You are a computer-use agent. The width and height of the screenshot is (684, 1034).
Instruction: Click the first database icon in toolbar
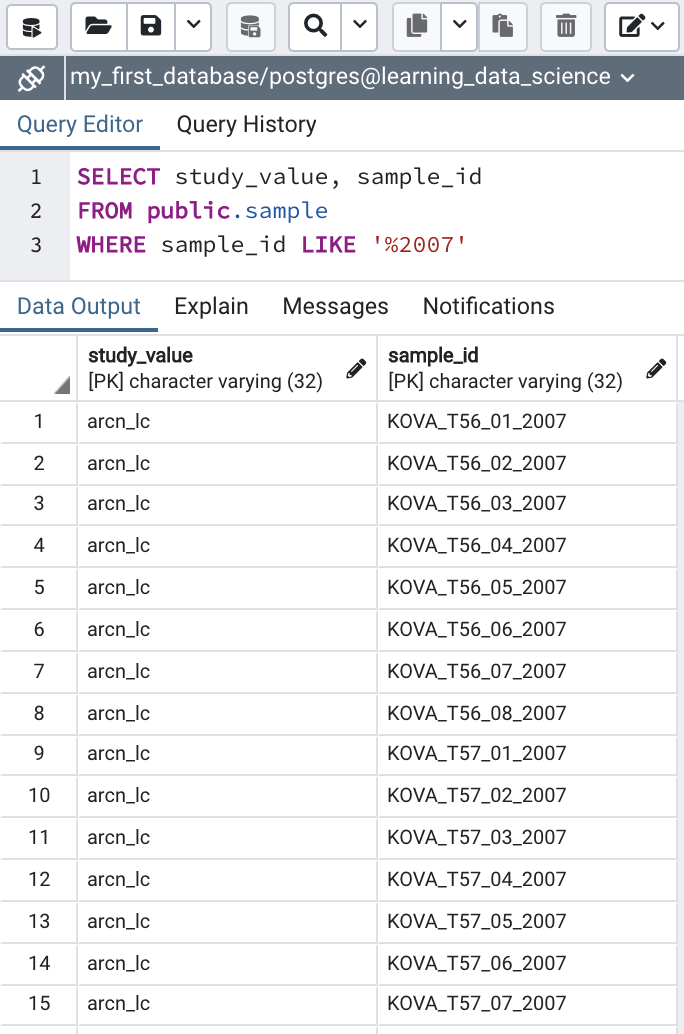32,26
